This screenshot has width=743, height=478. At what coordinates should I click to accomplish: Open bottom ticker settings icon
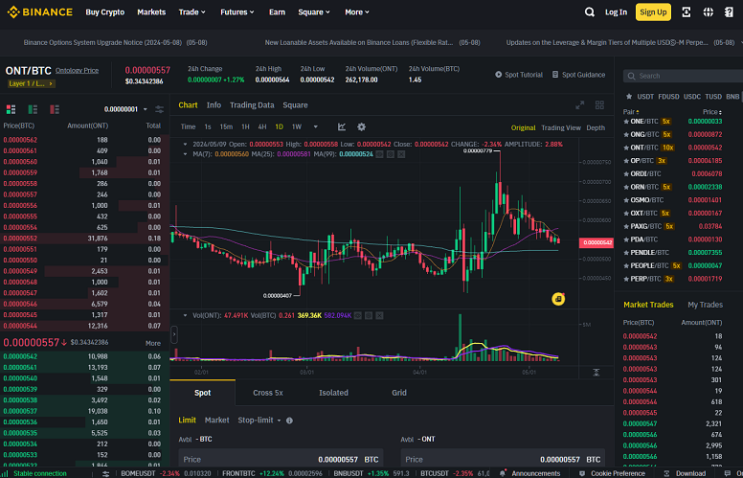coord(106,473)
